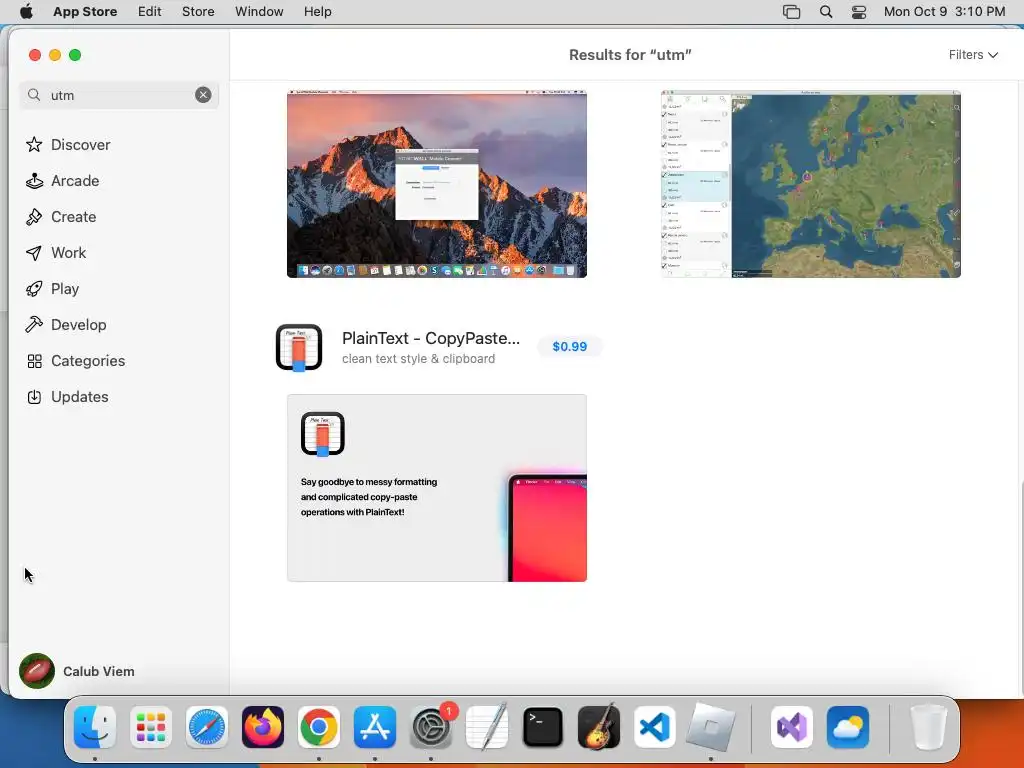The width and height of the screenshot is (1024, 768).
Task: Go to the Create category
Action: [61, 217]
